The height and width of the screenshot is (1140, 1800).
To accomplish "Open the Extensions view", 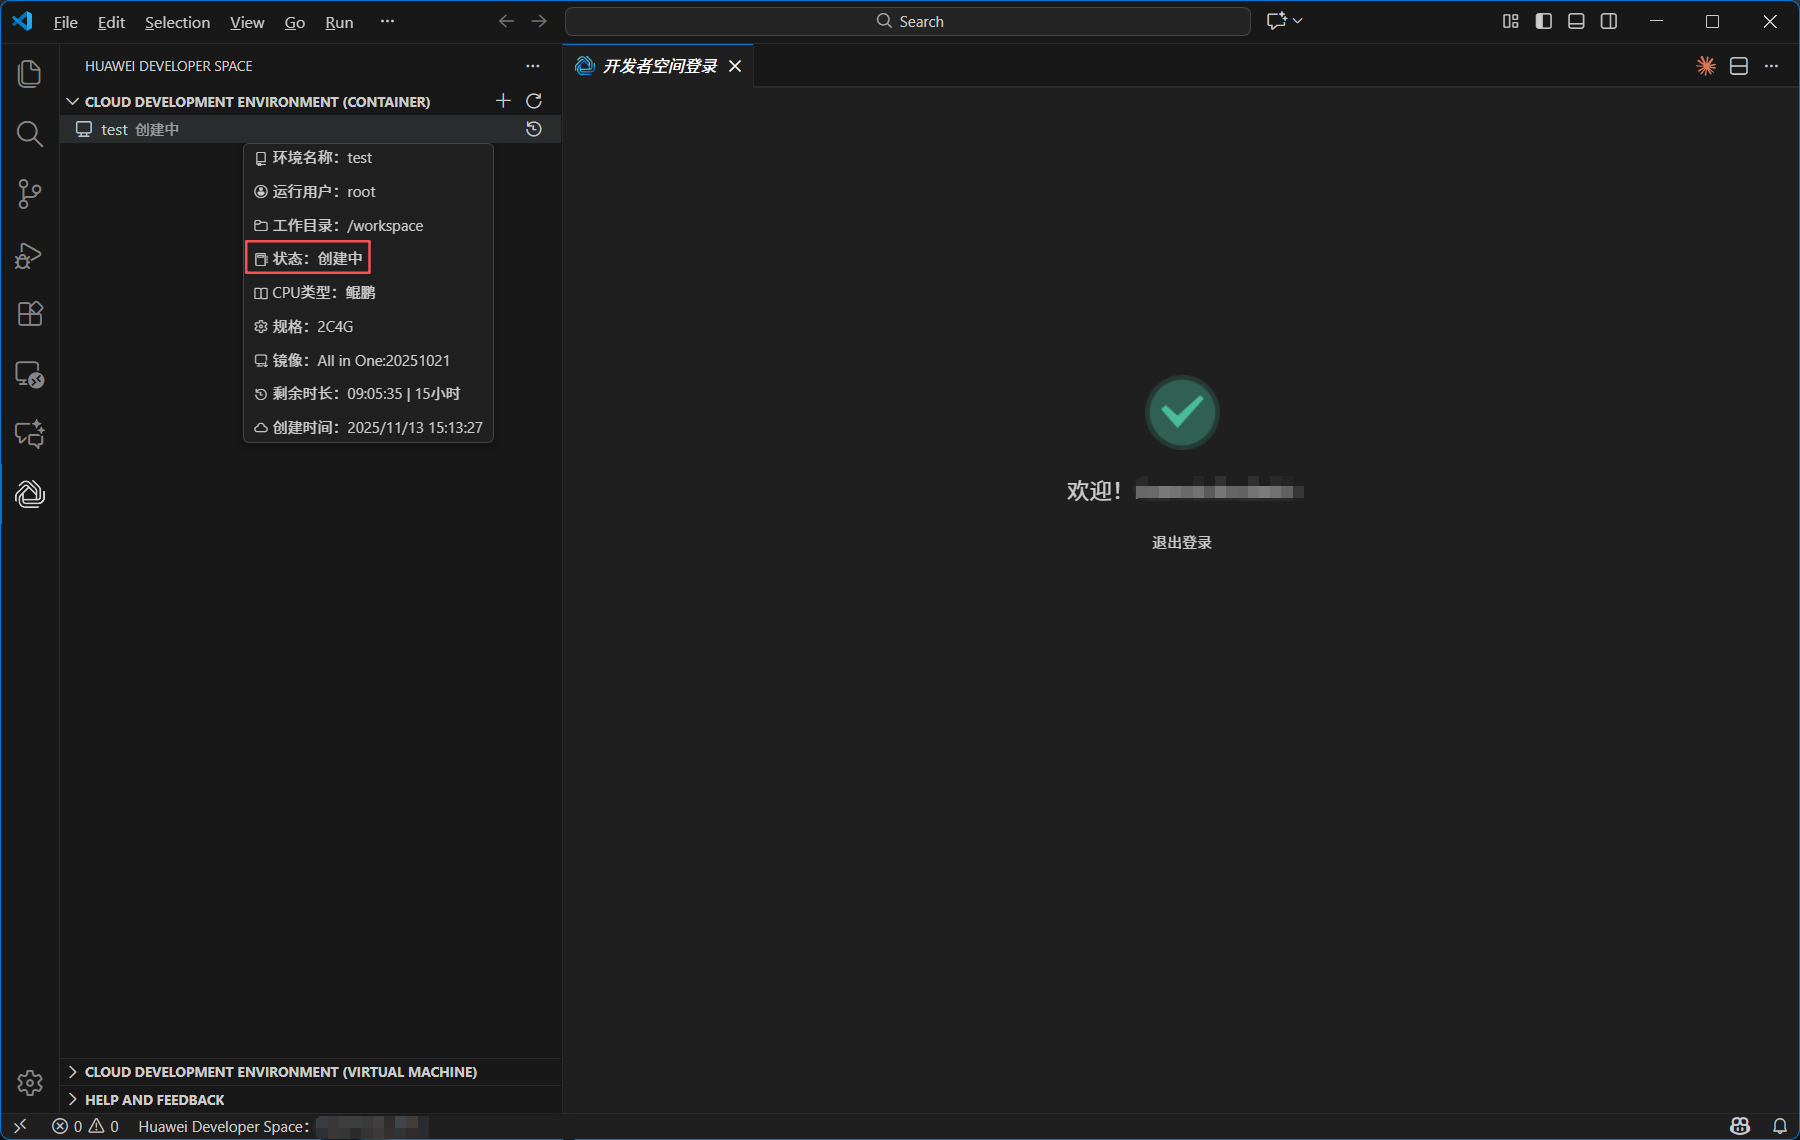I will (30, 314).
